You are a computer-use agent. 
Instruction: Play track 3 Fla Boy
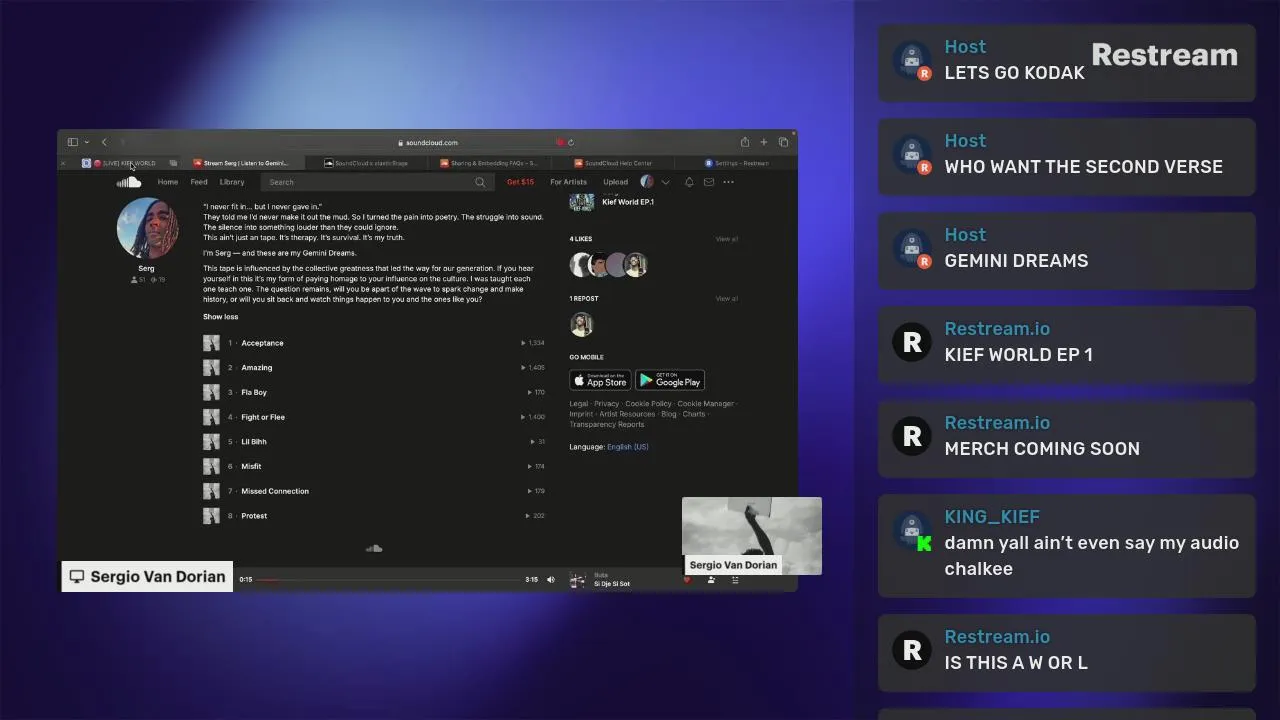tap(374, 392)
